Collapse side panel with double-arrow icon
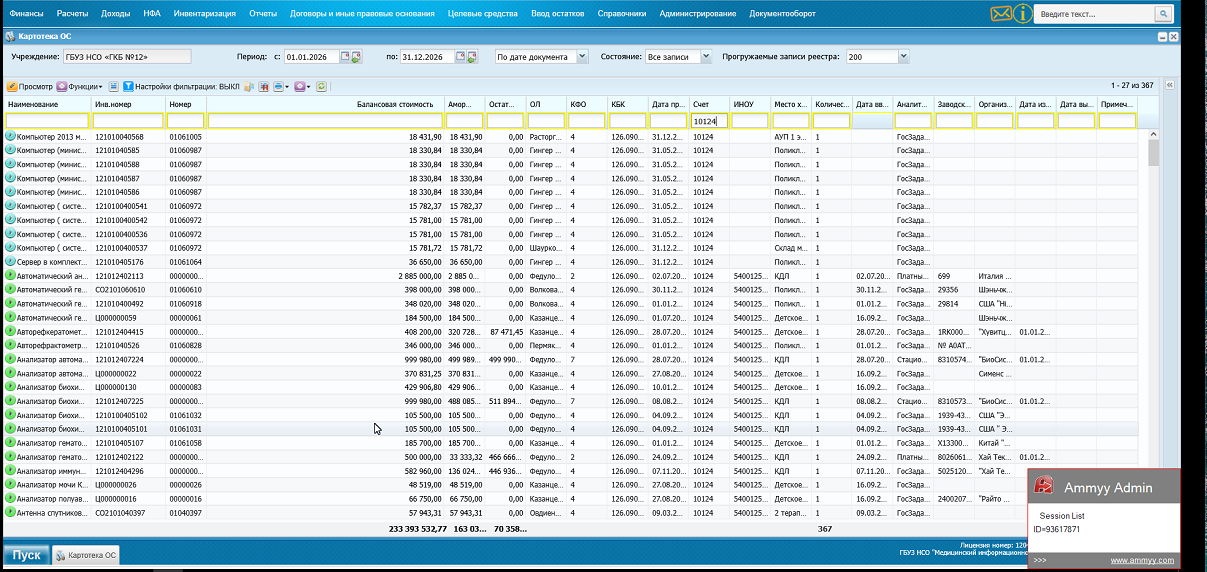This screenshot has width=1207, height=572. [x=1171, y=86]
